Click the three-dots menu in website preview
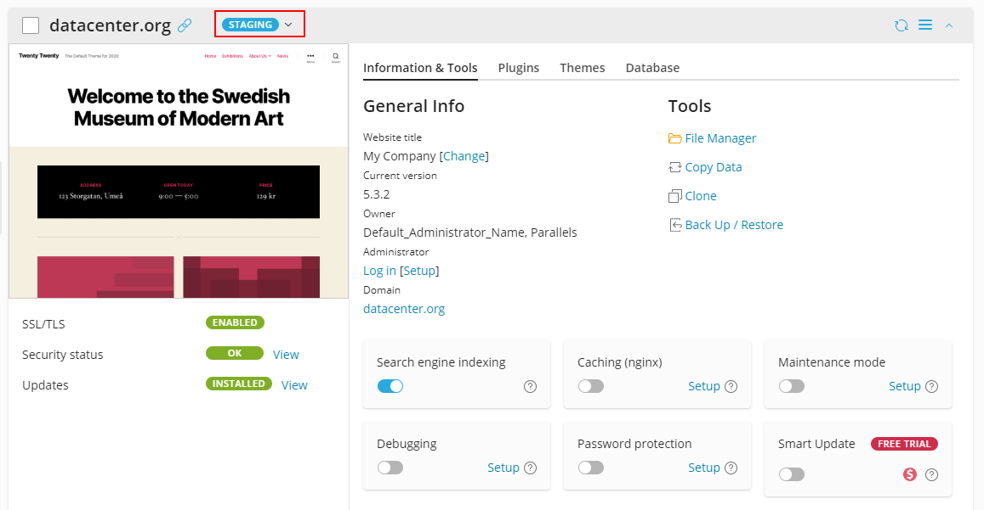This screenshot has width=984, height=510. 311,56
